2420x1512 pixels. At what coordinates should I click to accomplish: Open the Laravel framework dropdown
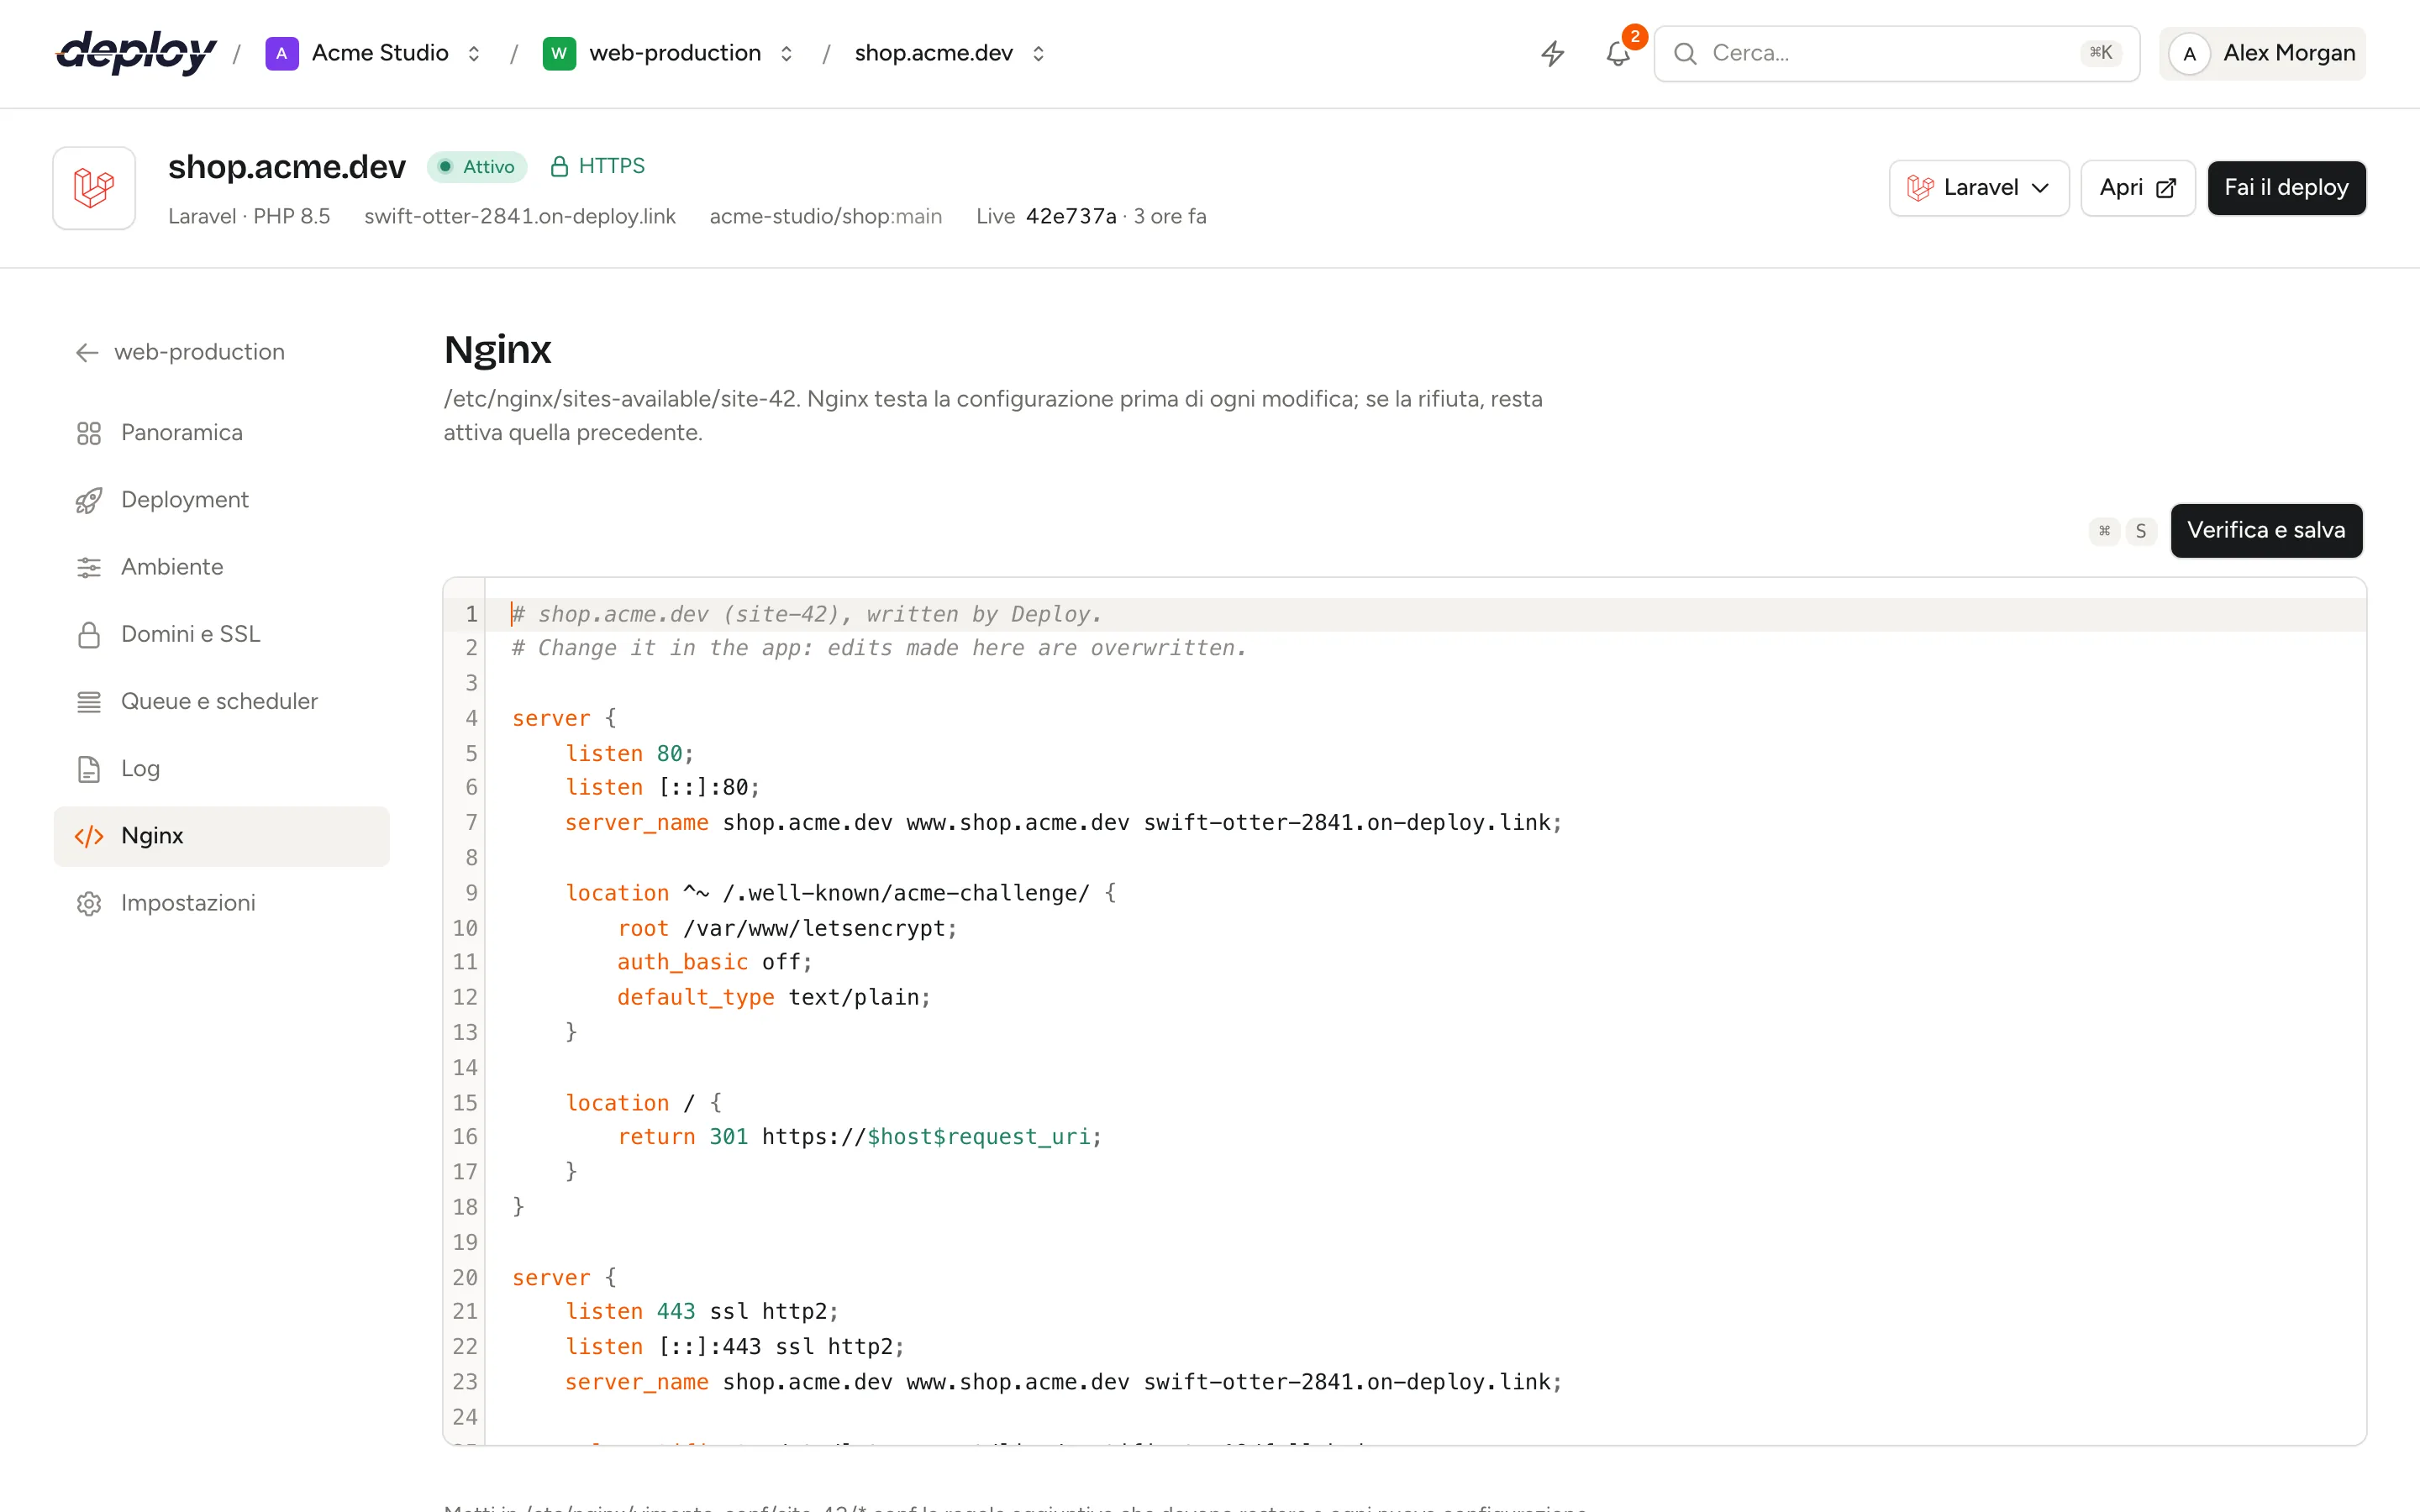1978,188
